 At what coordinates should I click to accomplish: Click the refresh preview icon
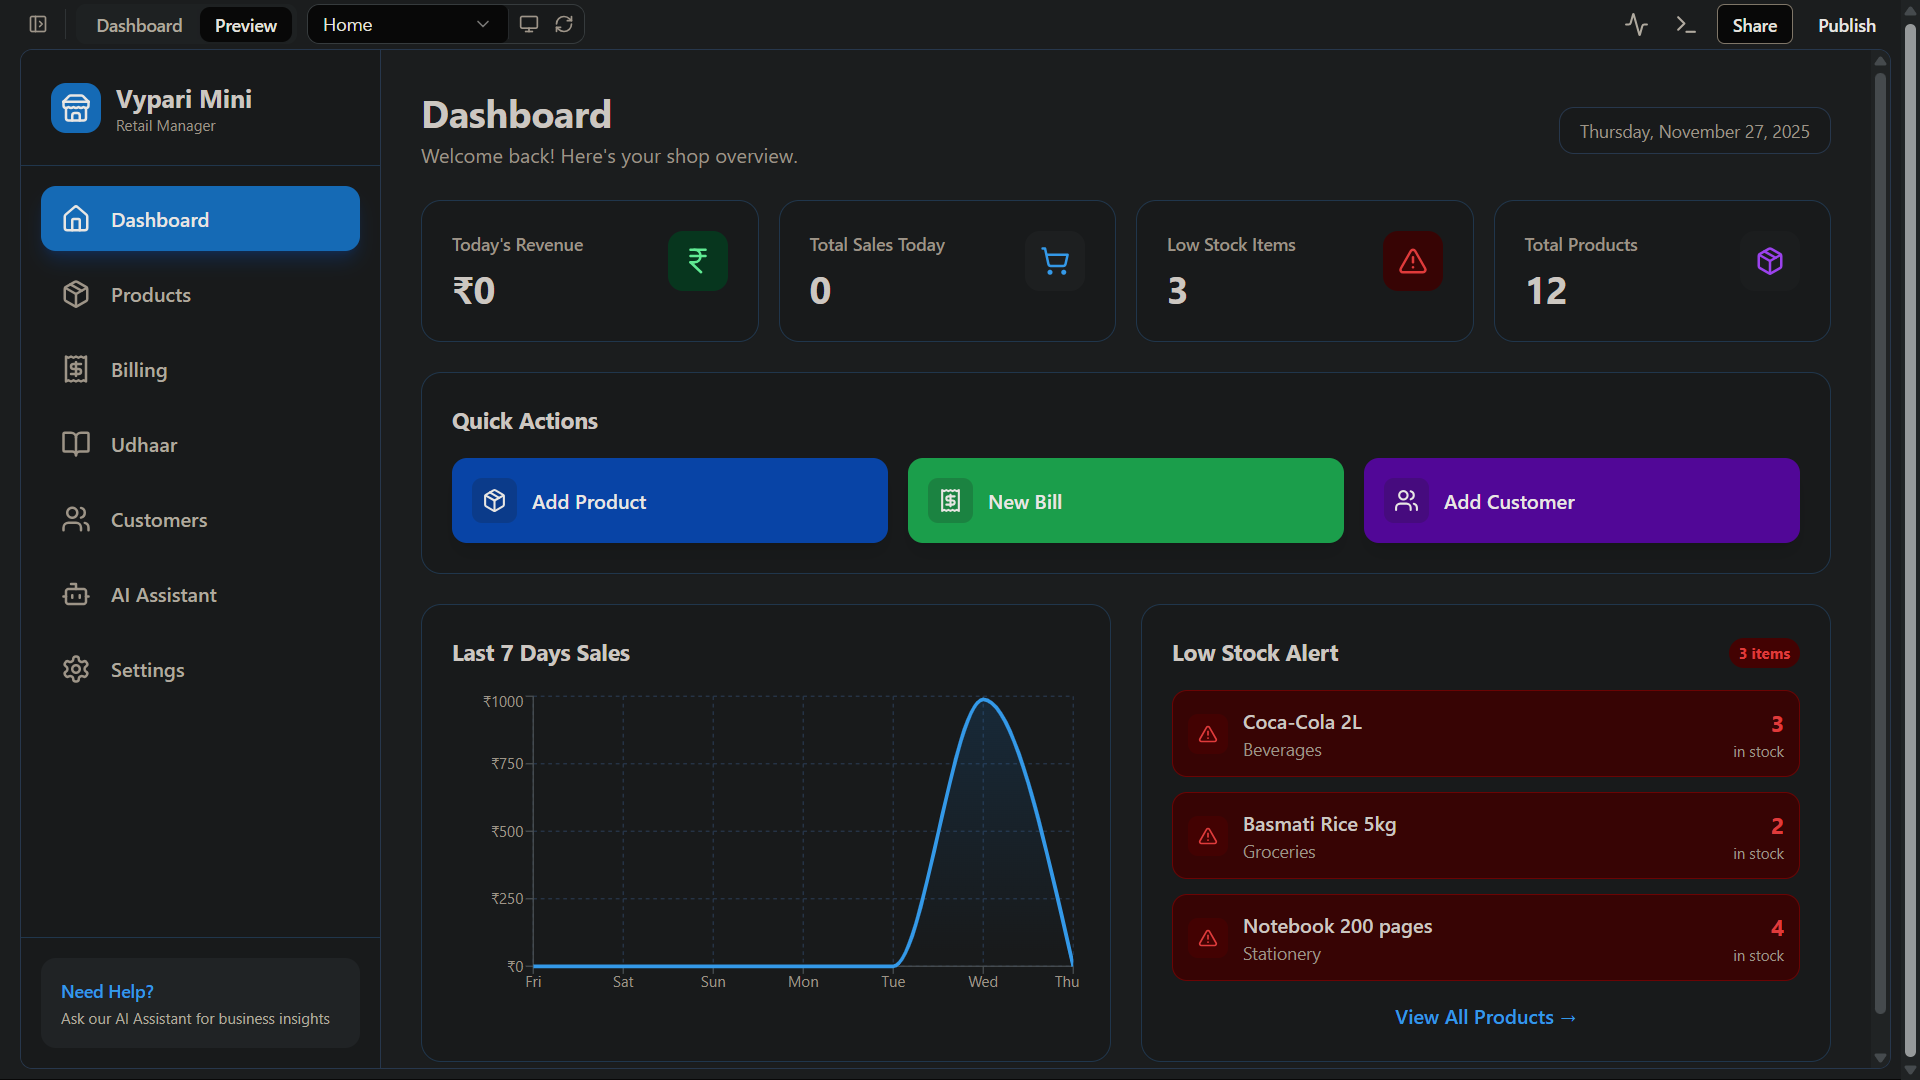coord(564,24)
